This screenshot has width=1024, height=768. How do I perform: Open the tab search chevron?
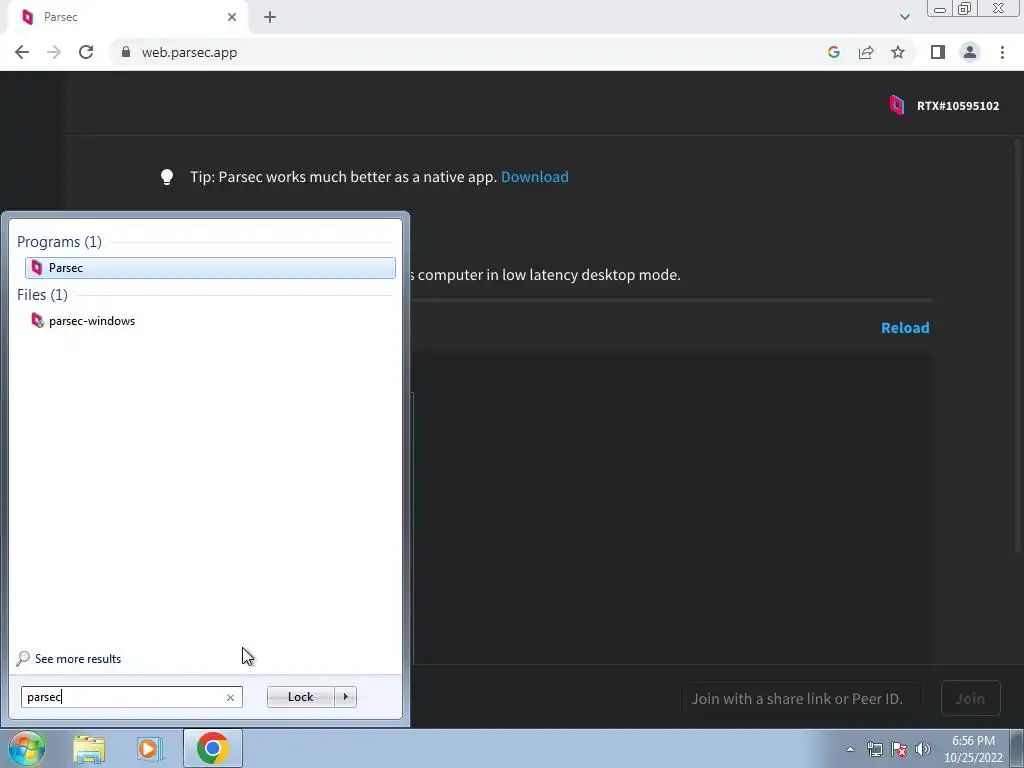(904, 17)
